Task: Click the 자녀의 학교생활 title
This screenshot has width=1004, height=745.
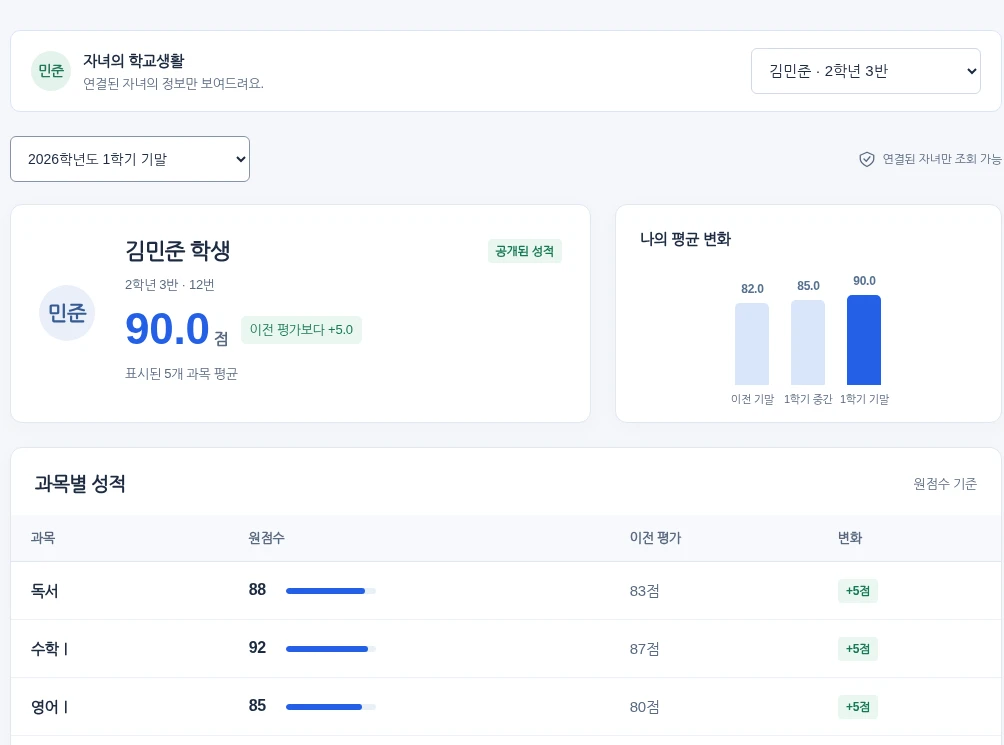Action: click(134, 61)
